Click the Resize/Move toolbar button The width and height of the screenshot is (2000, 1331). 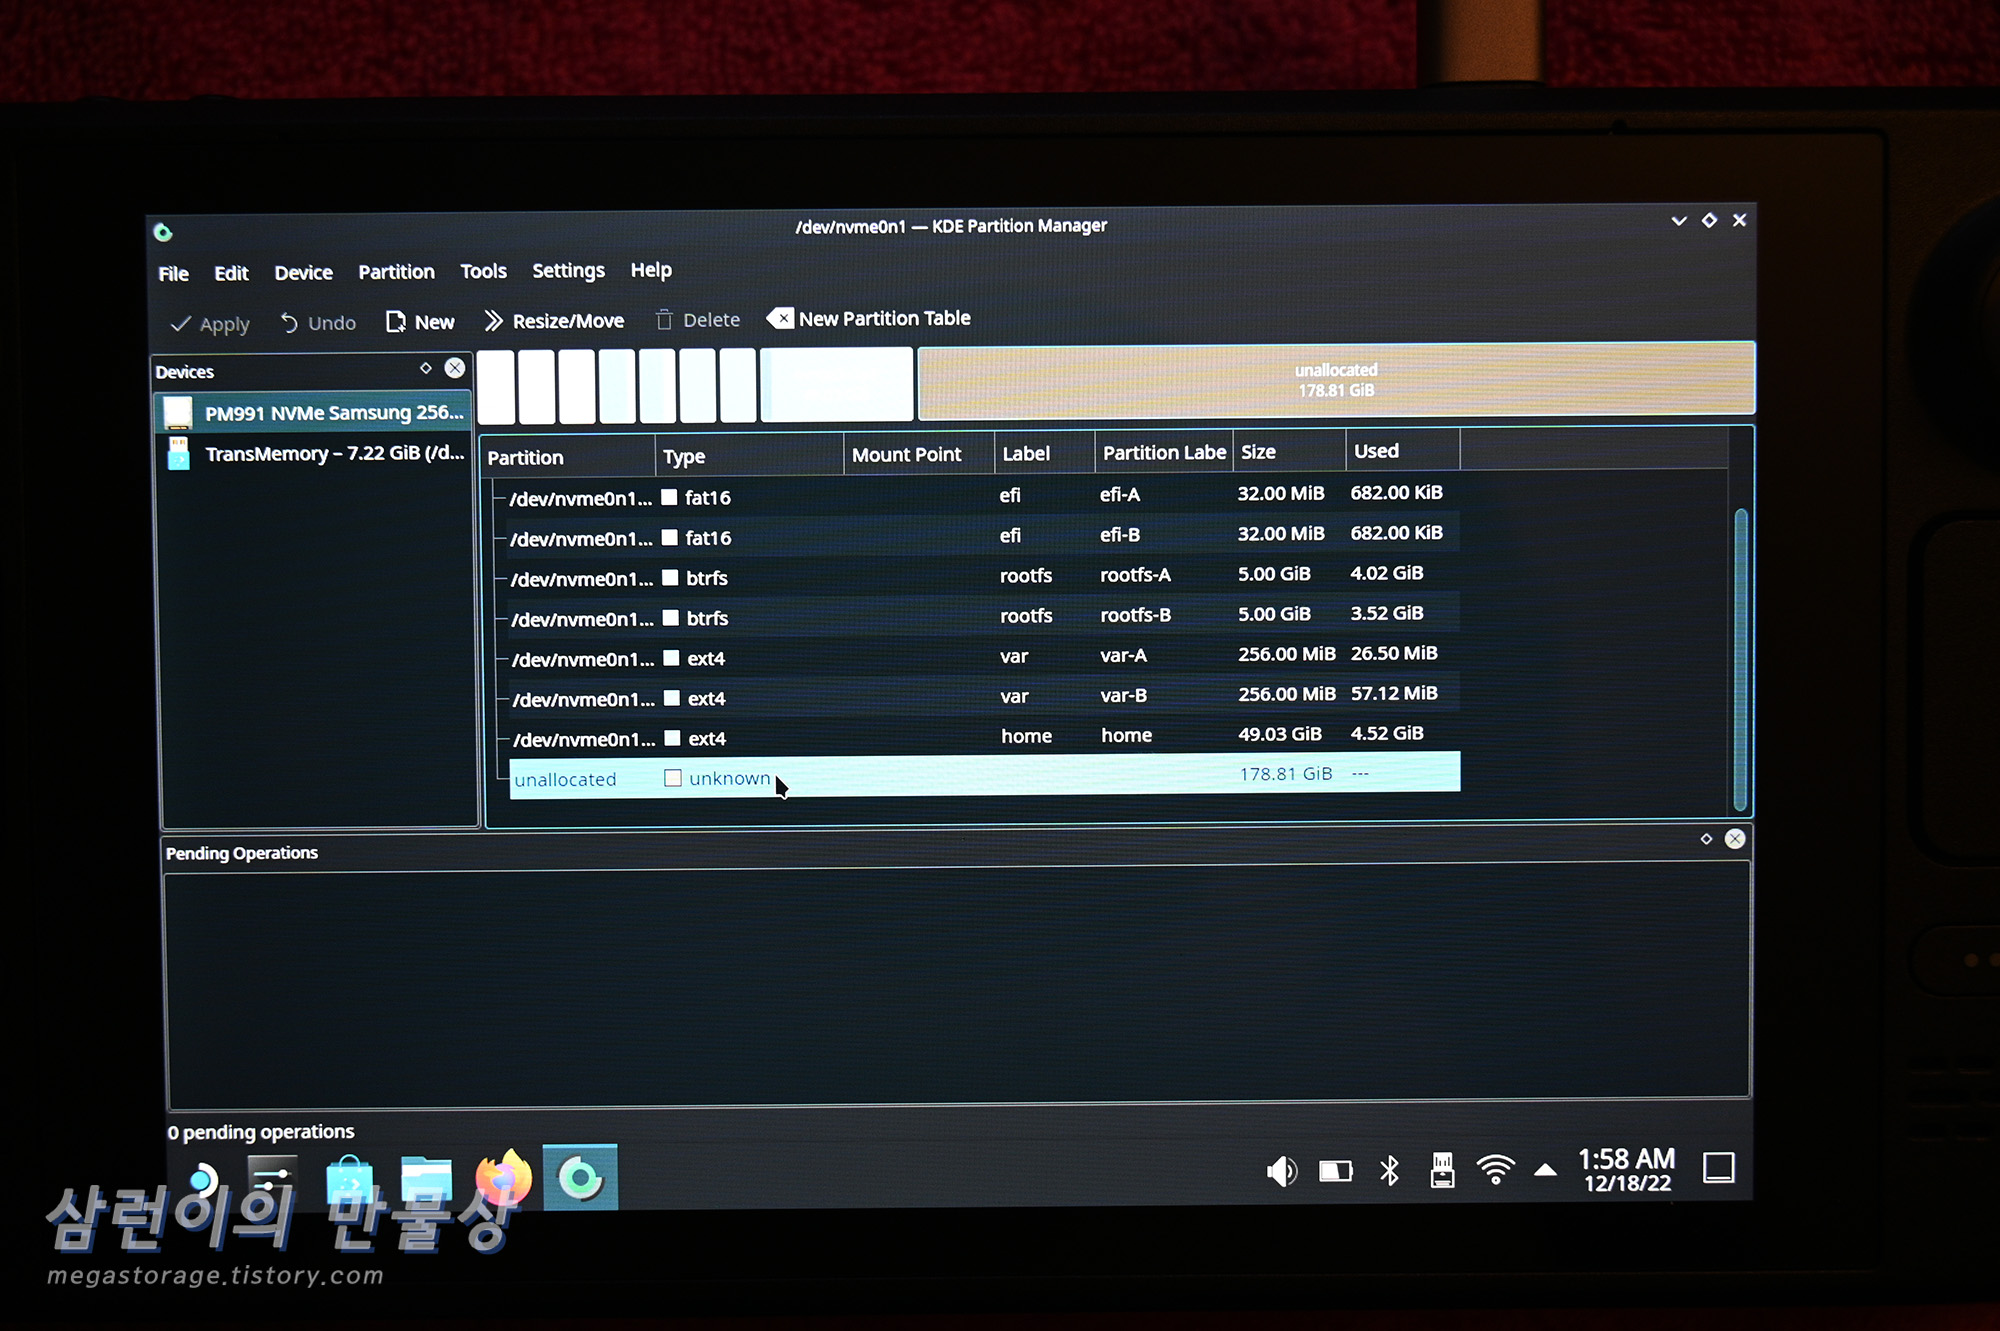click(x=553, y=321)
